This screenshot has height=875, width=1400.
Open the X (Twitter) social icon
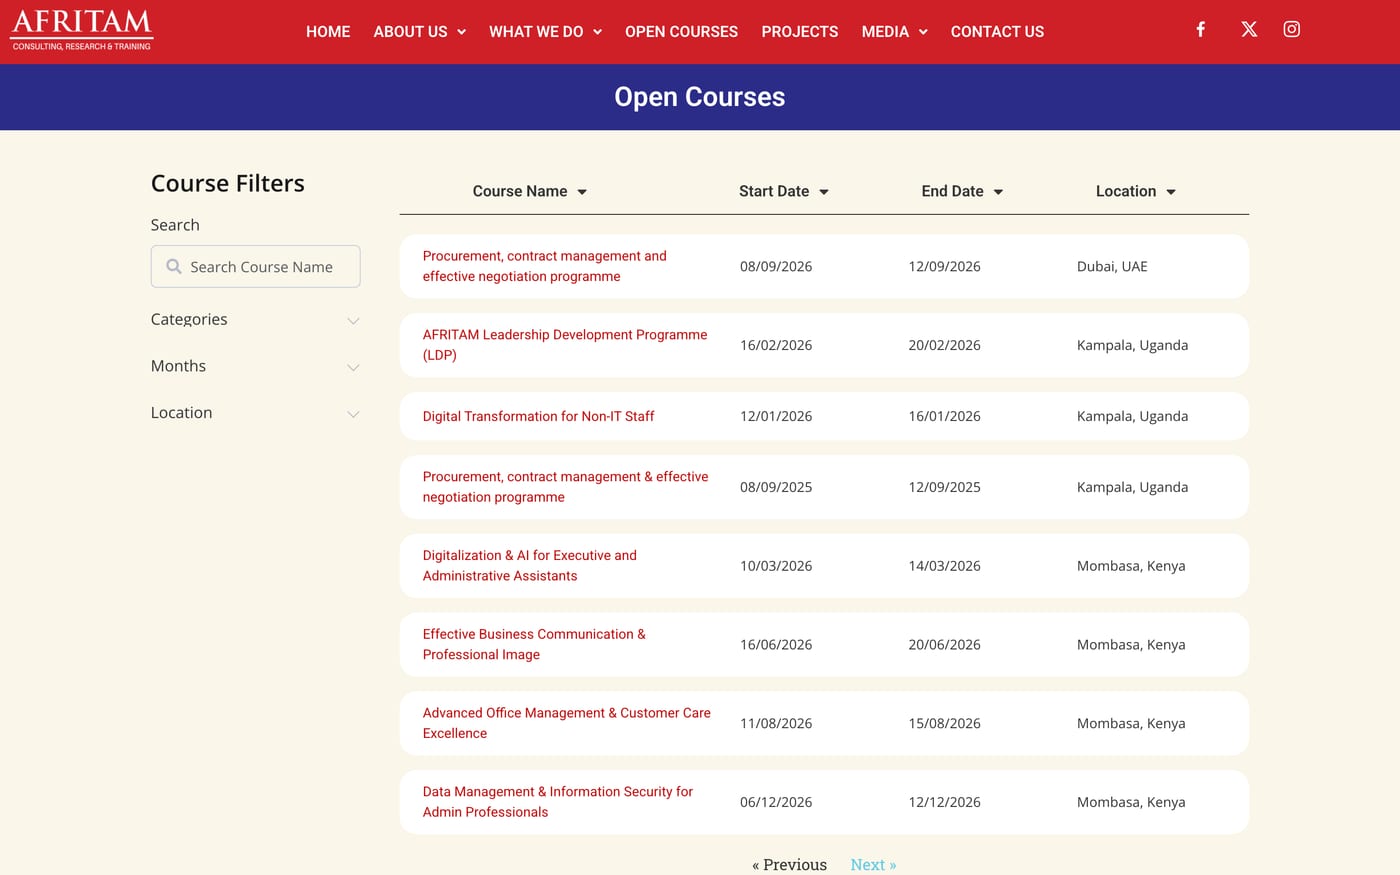1249,29
